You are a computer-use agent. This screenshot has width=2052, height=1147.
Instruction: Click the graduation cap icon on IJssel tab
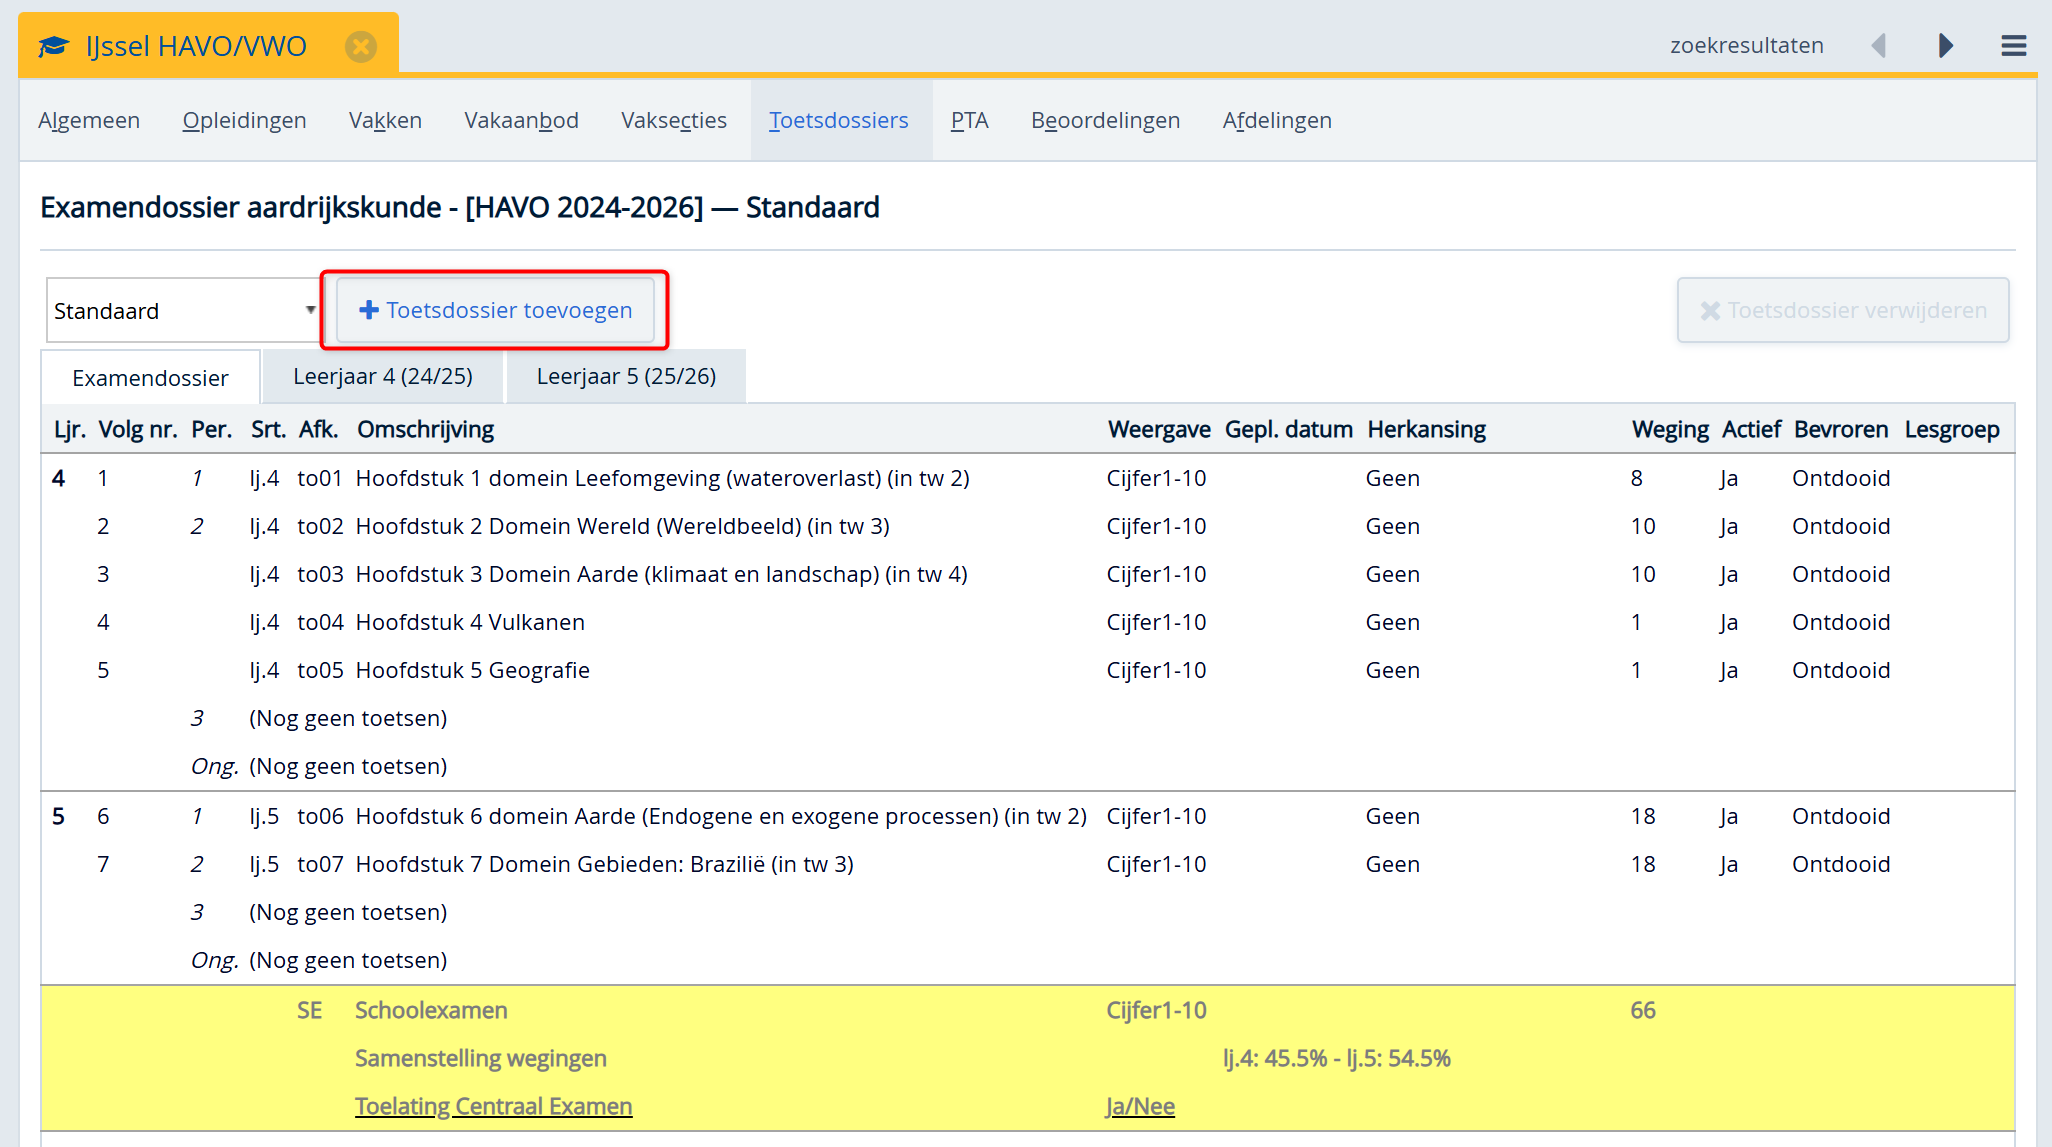point(53,46)
